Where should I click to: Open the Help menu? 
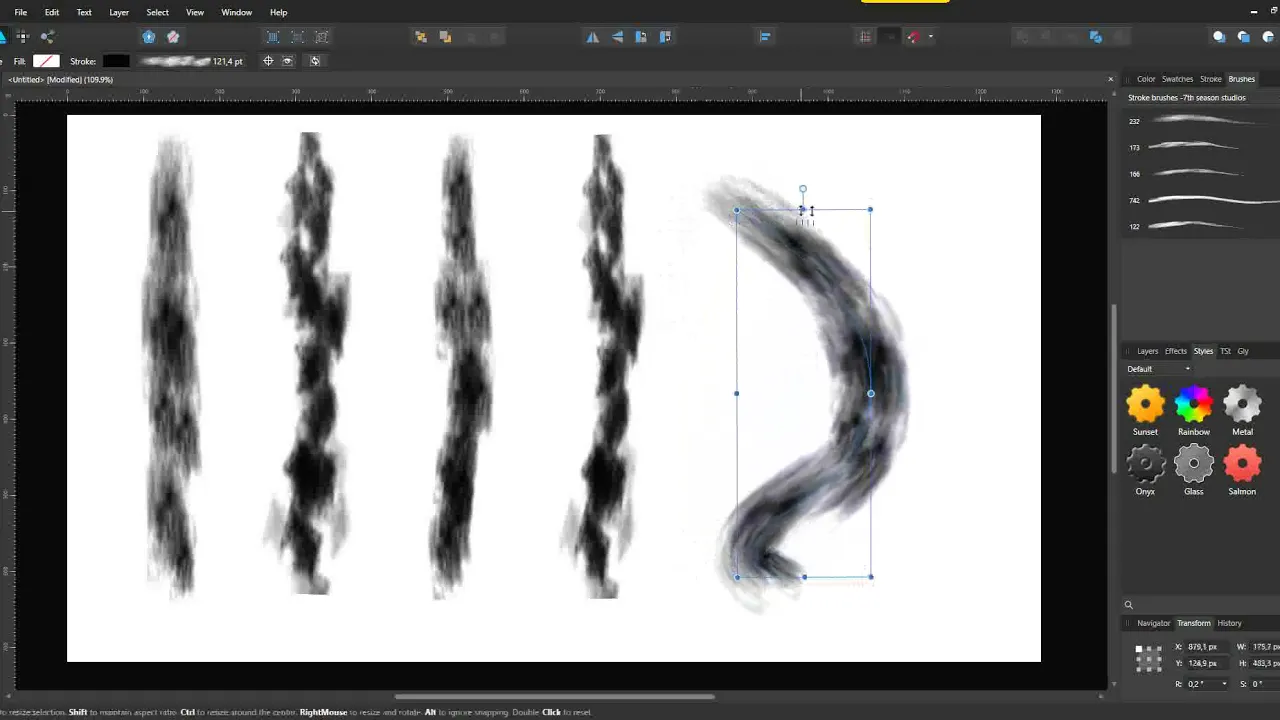coord(279,12)
